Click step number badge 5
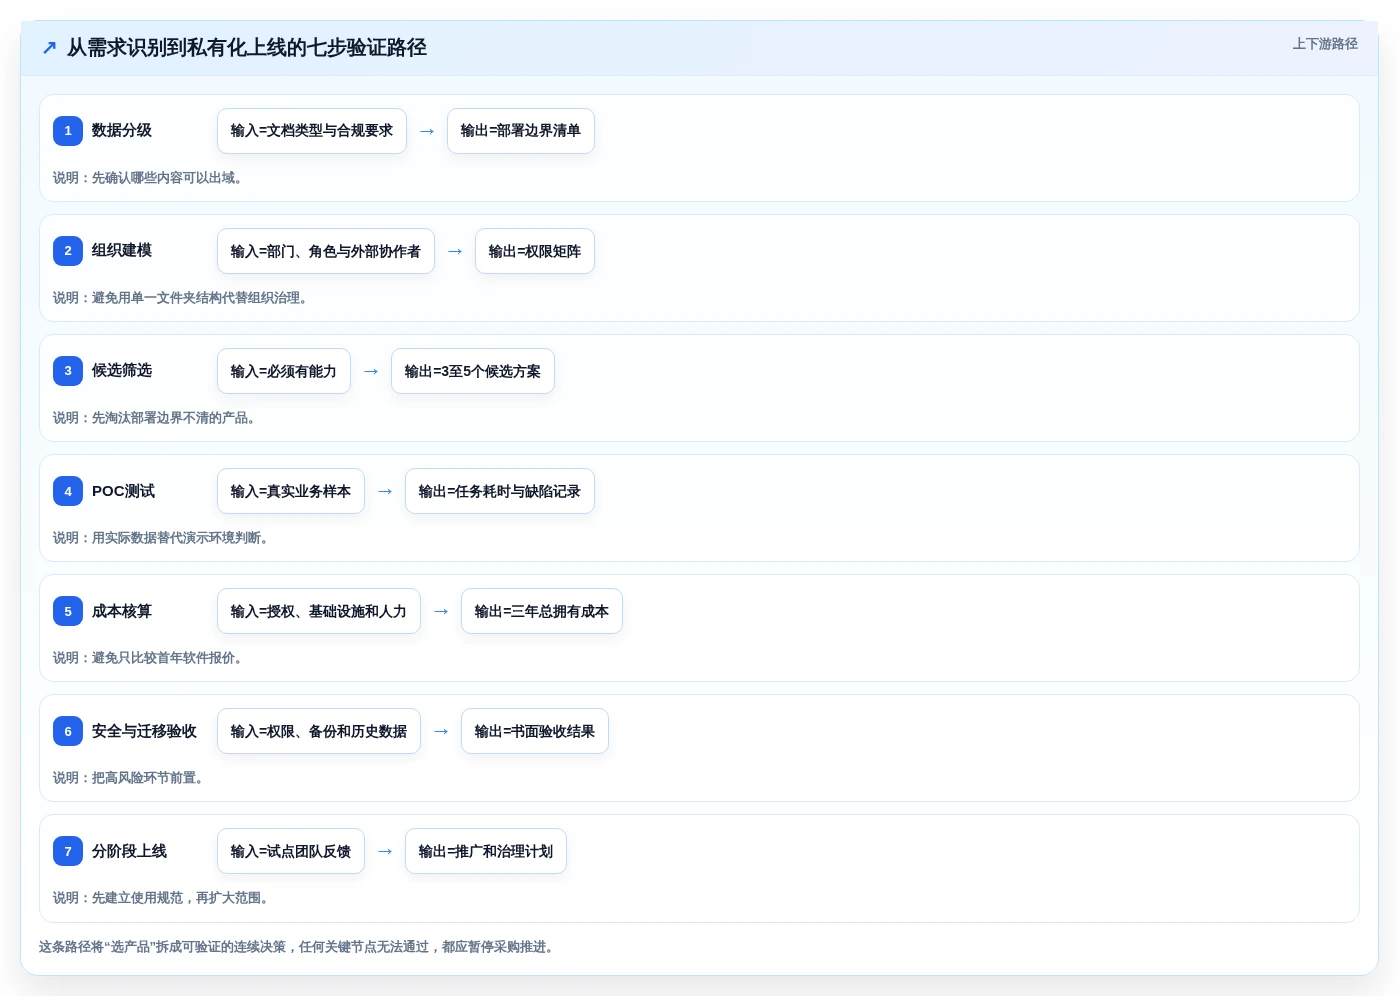Image resolution: width=1399 pixels, height=996 pixels. 68,611
